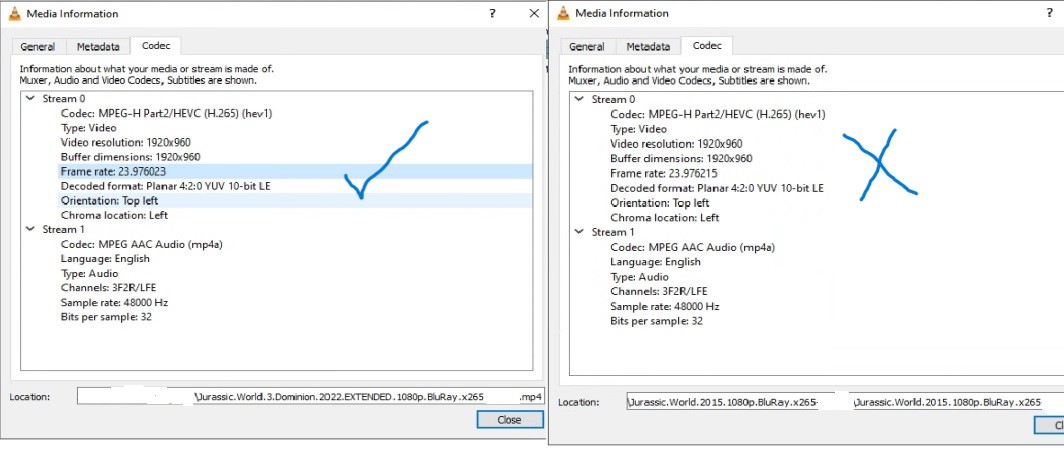
Task: Collapse Stream 0 in right window
Action: pos(579,99)
